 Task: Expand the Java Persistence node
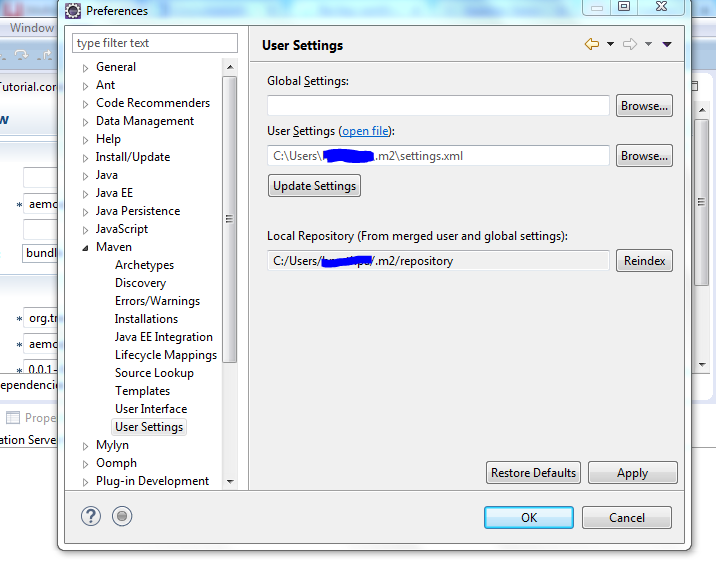[85, 212]
